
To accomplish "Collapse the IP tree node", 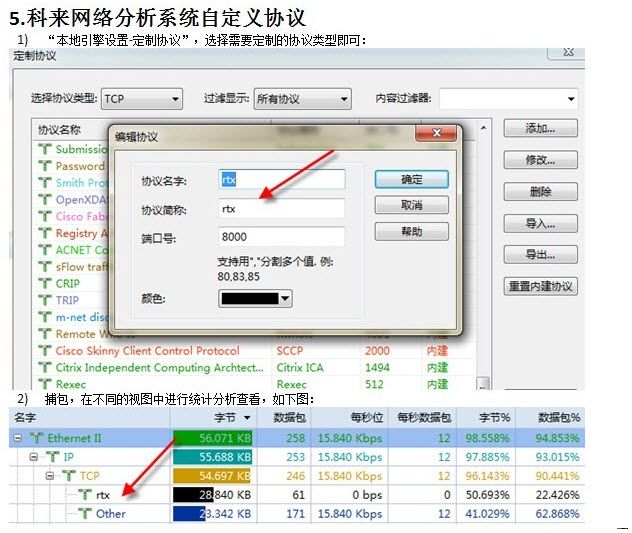I will click(x=34, y=457).
